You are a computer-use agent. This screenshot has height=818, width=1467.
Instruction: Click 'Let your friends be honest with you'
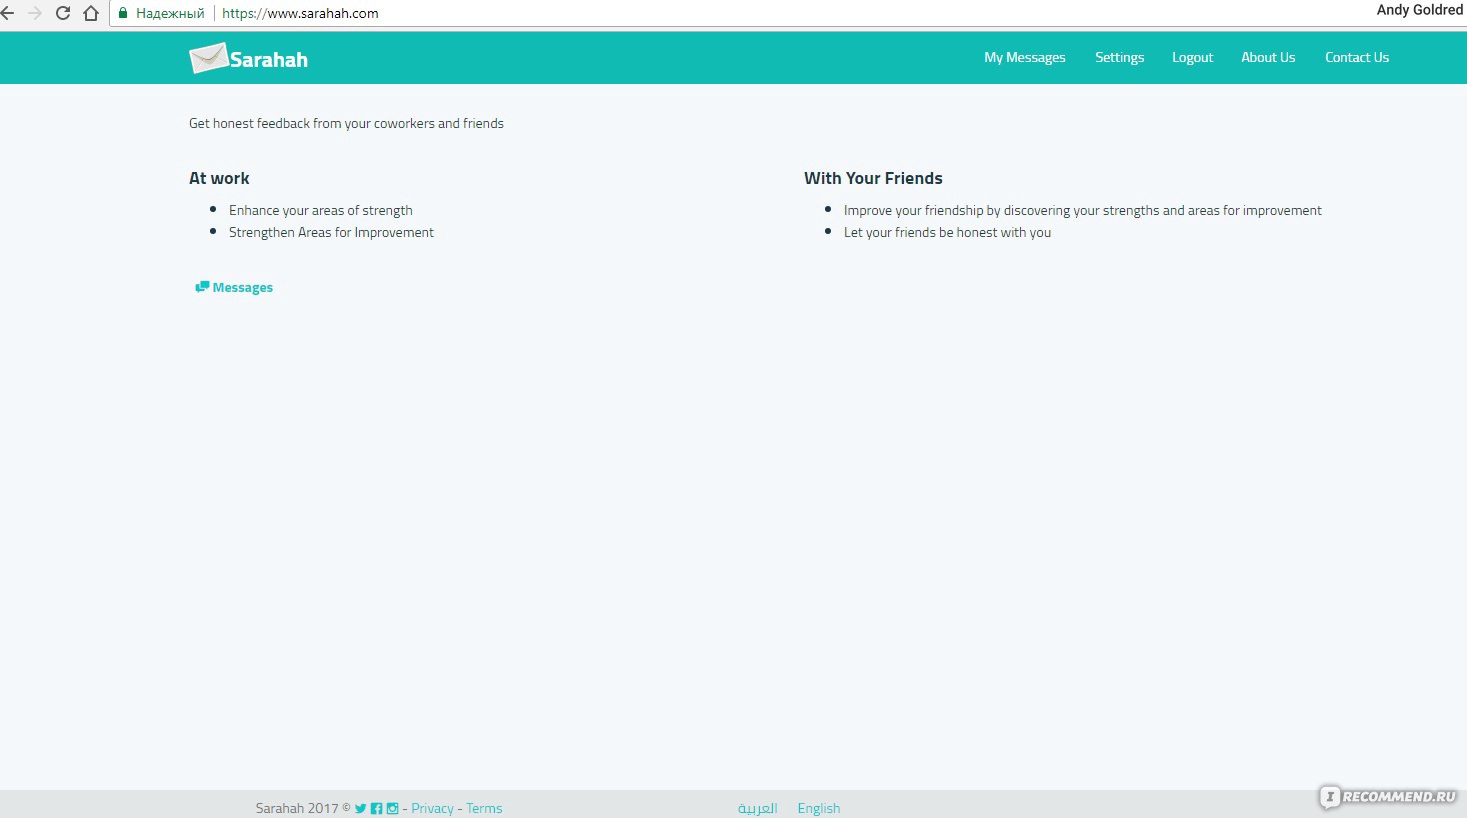(x=947, y=232)
